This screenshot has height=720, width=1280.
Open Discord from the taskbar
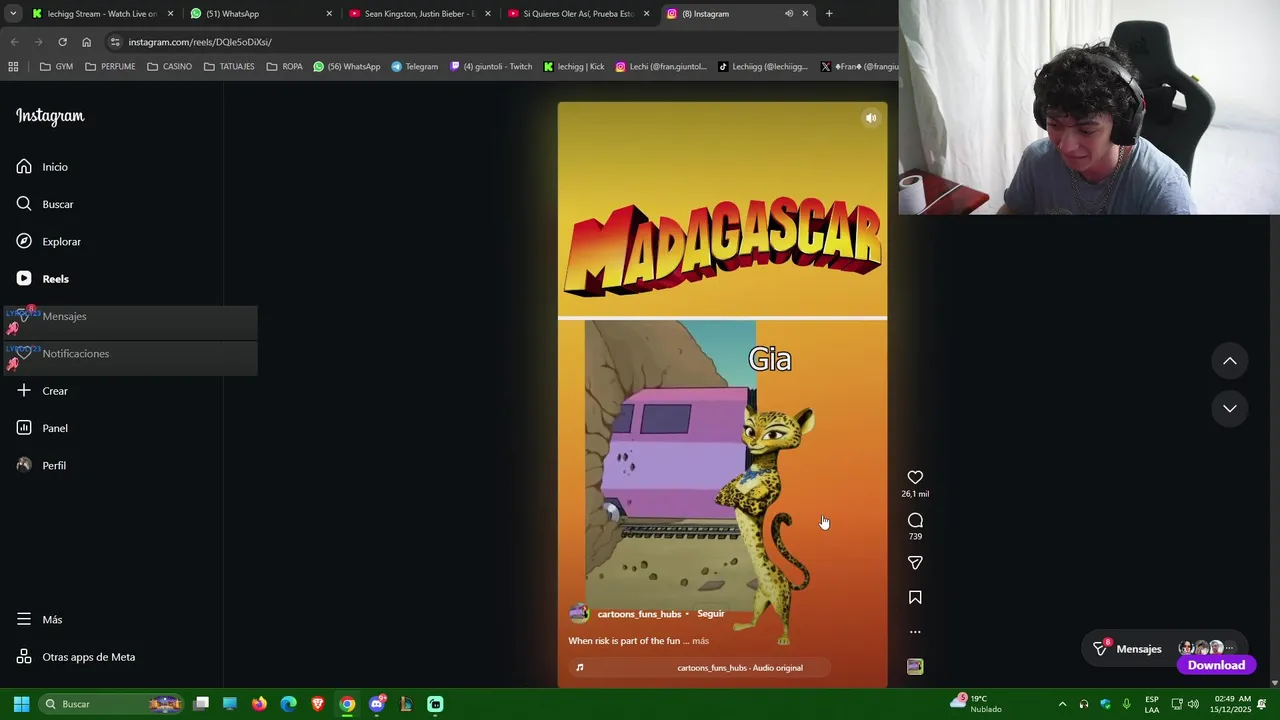coord(377,704)
